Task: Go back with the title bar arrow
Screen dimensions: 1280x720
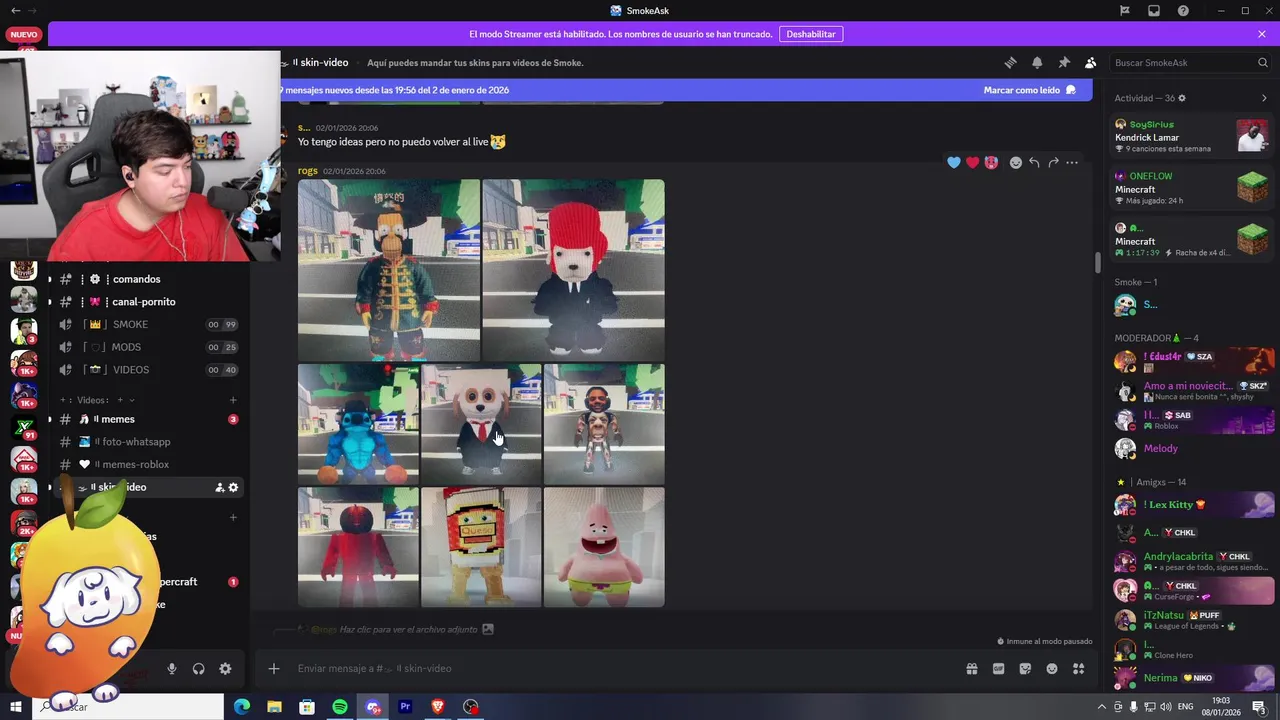Action: (x=15, y=11)
